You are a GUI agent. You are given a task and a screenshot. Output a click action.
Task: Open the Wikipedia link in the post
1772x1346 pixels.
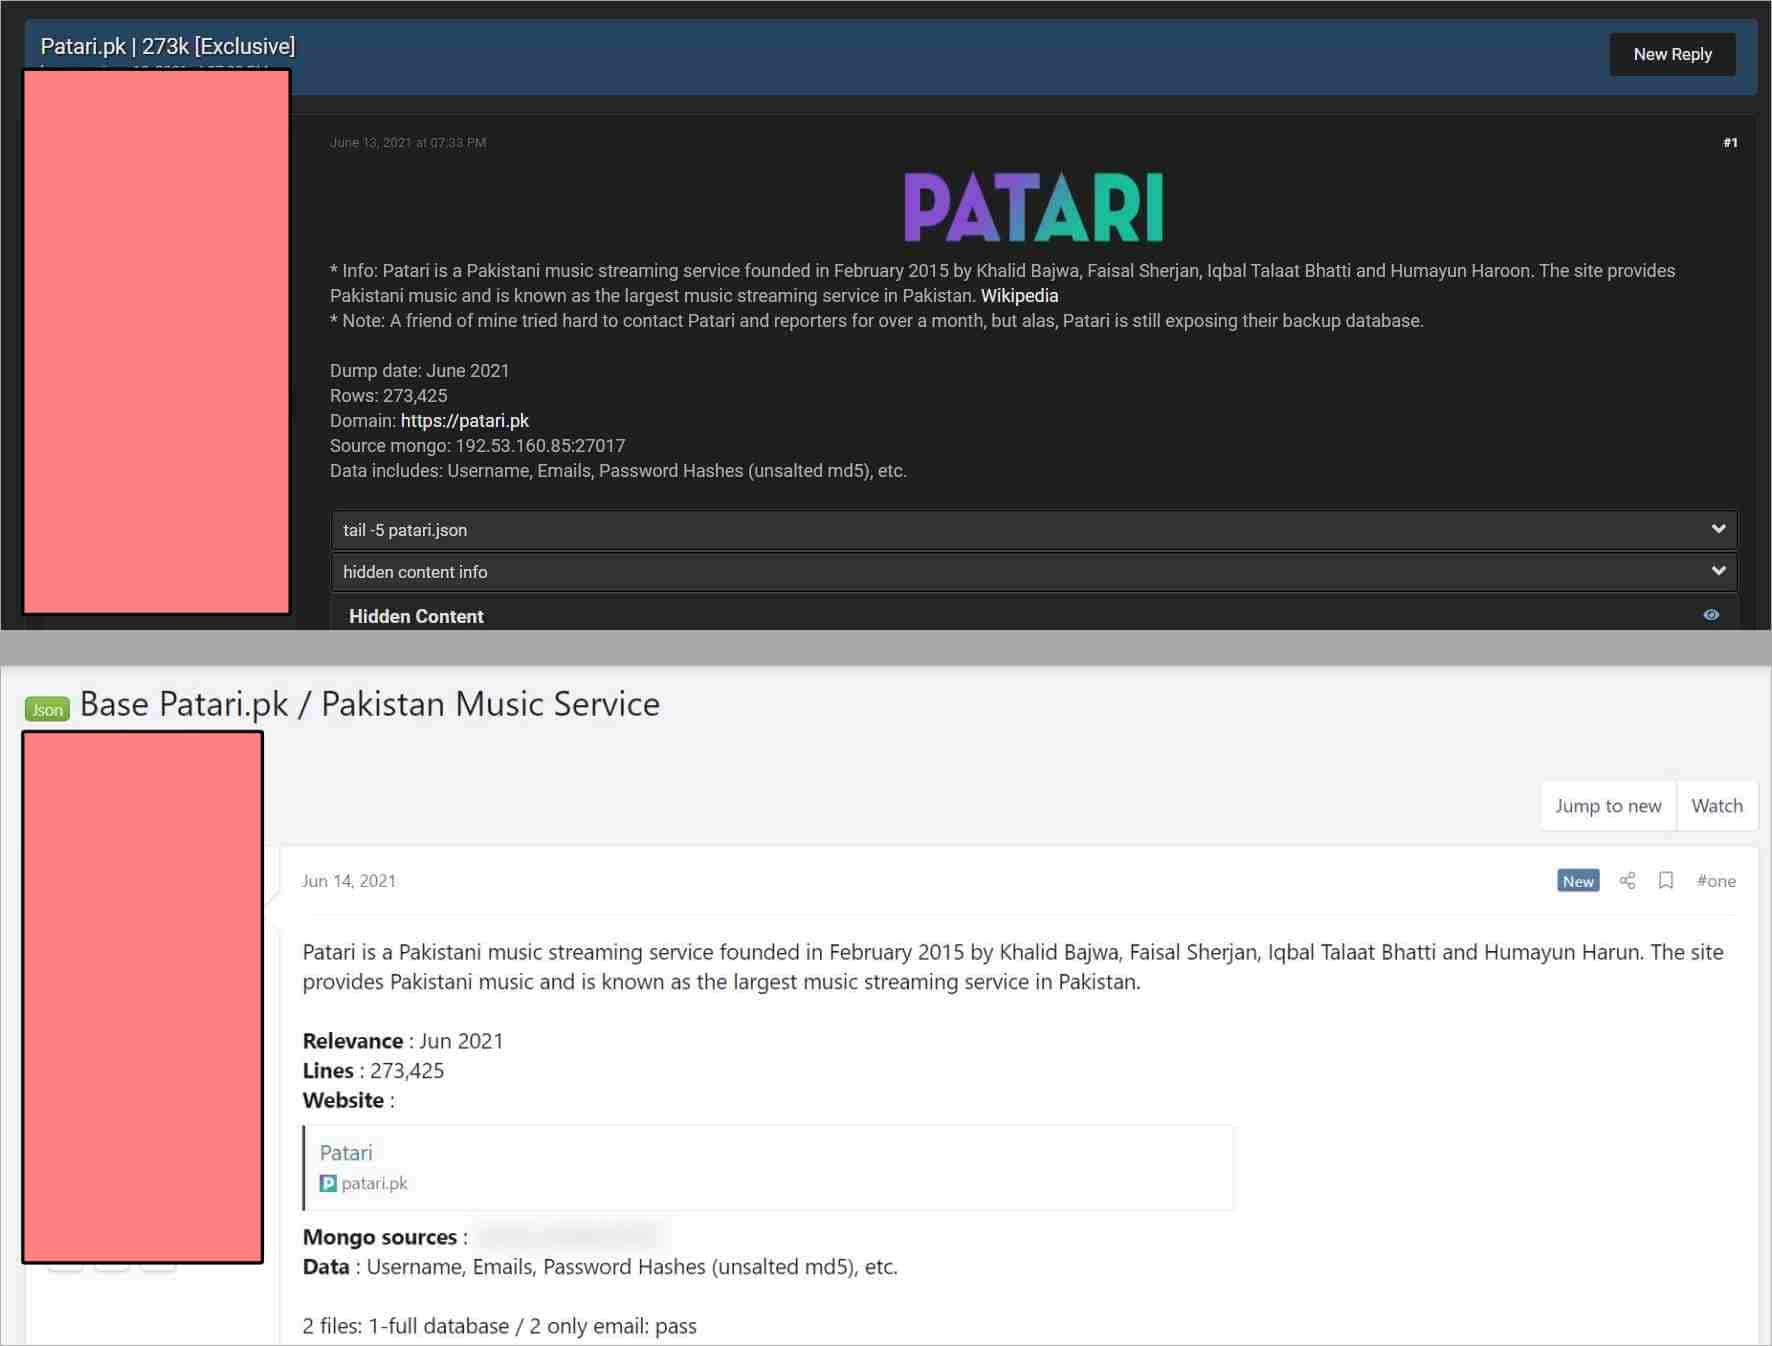(1019, 296)
